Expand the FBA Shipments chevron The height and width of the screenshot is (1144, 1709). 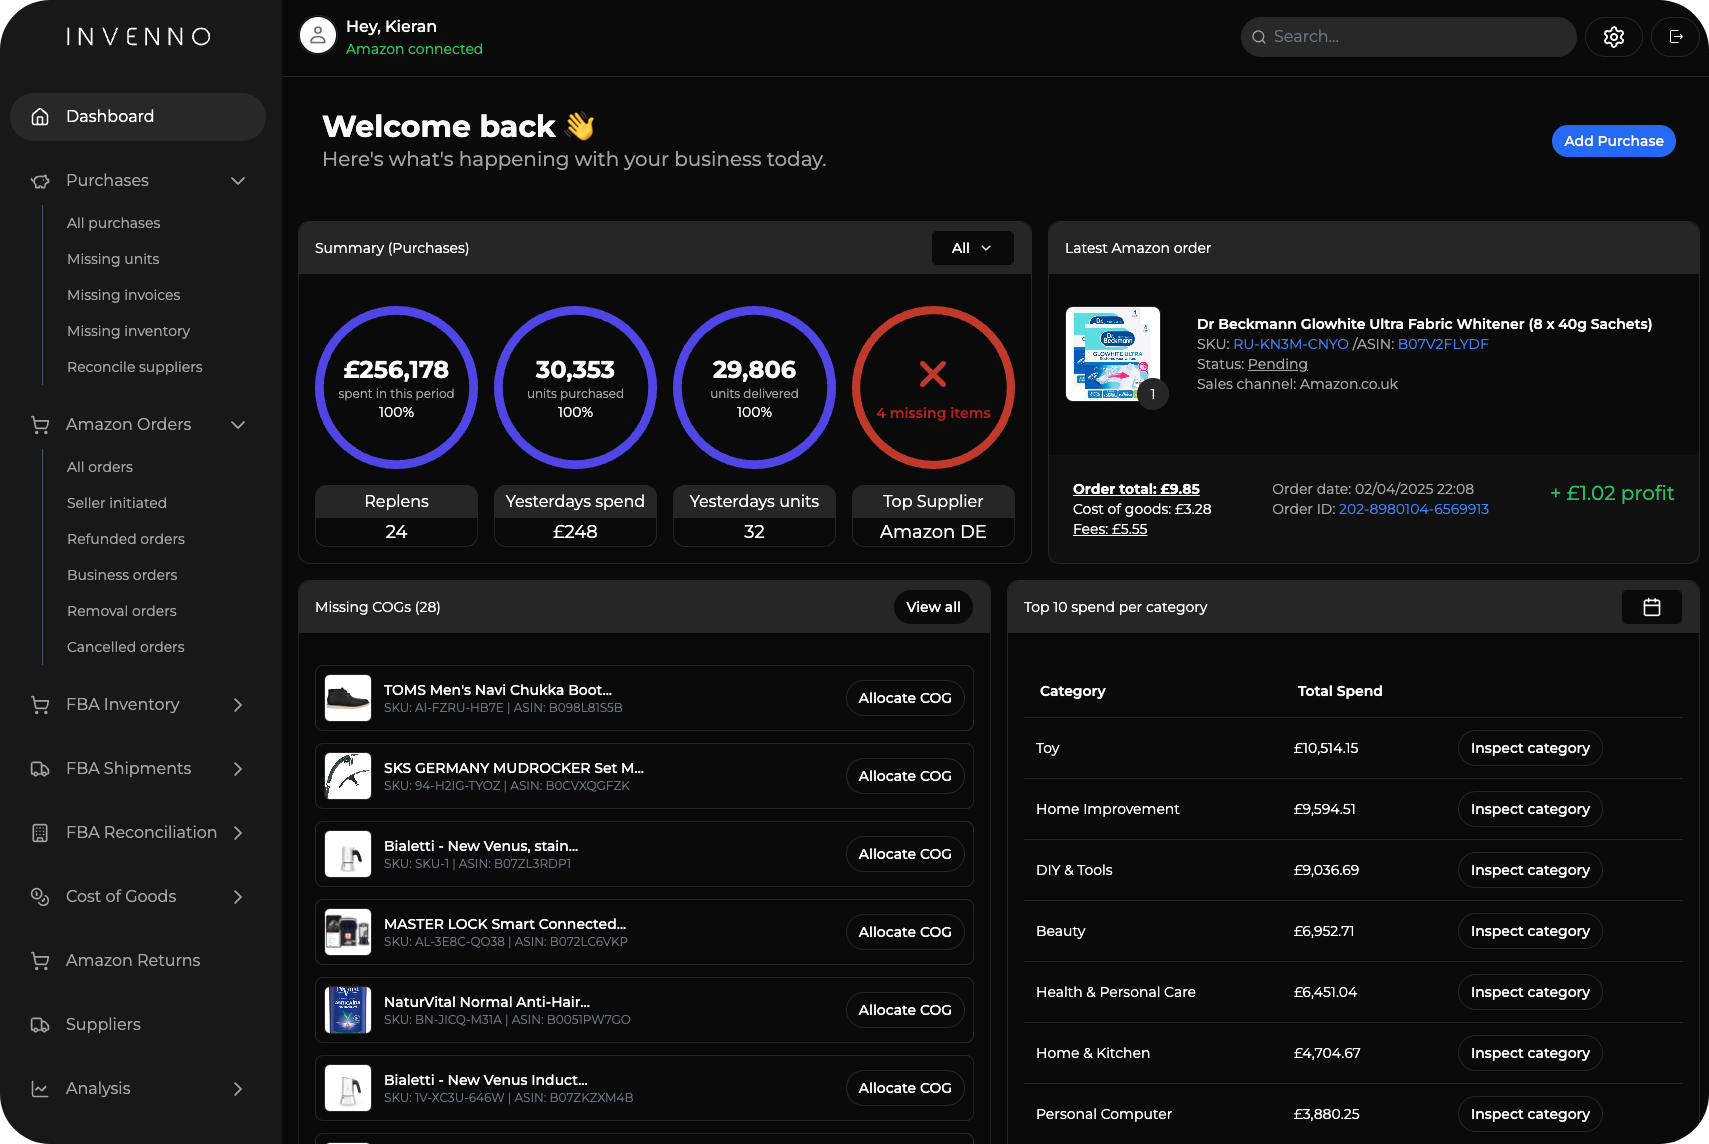coord(238,769)
